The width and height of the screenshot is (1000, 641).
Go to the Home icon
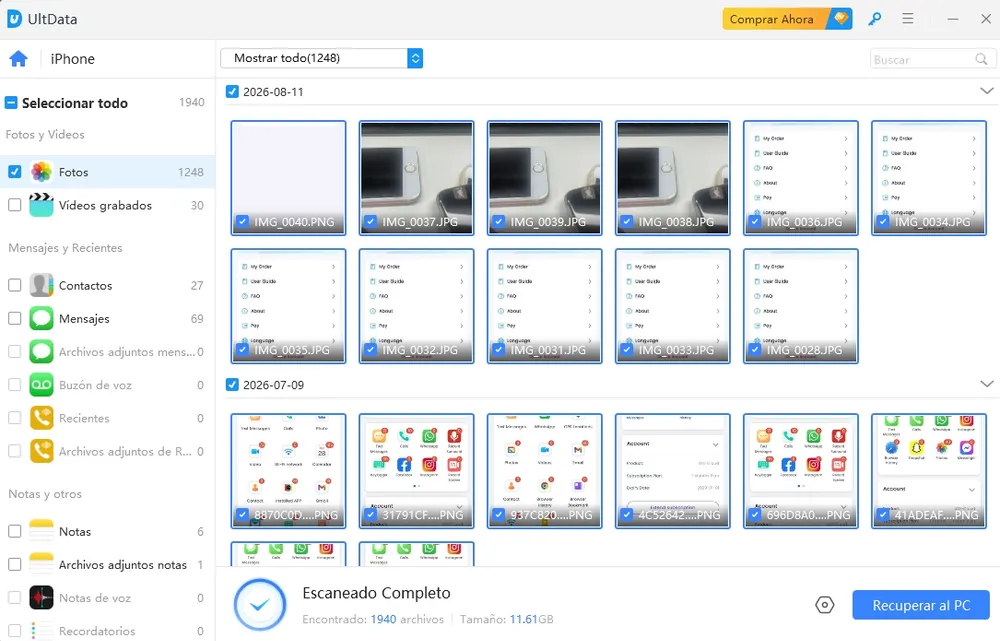(18, 59)
